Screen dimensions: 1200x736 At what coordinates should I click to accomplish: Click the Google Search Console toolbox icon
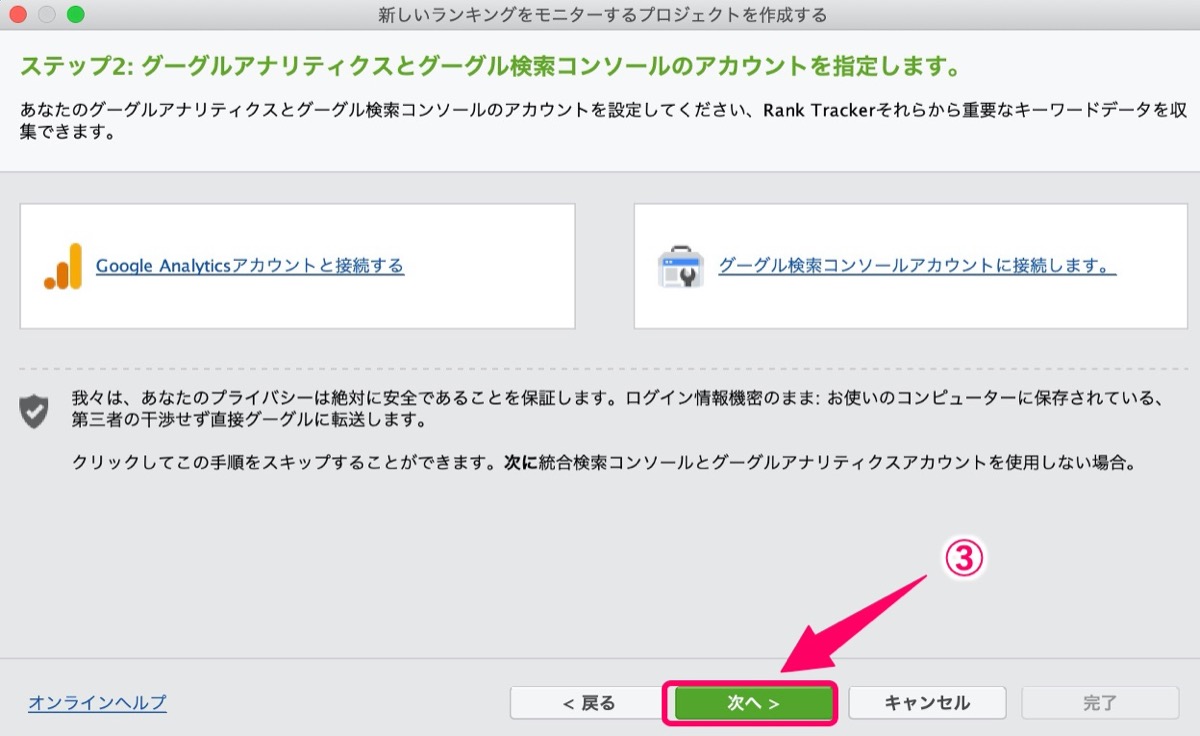coord(680,266)
